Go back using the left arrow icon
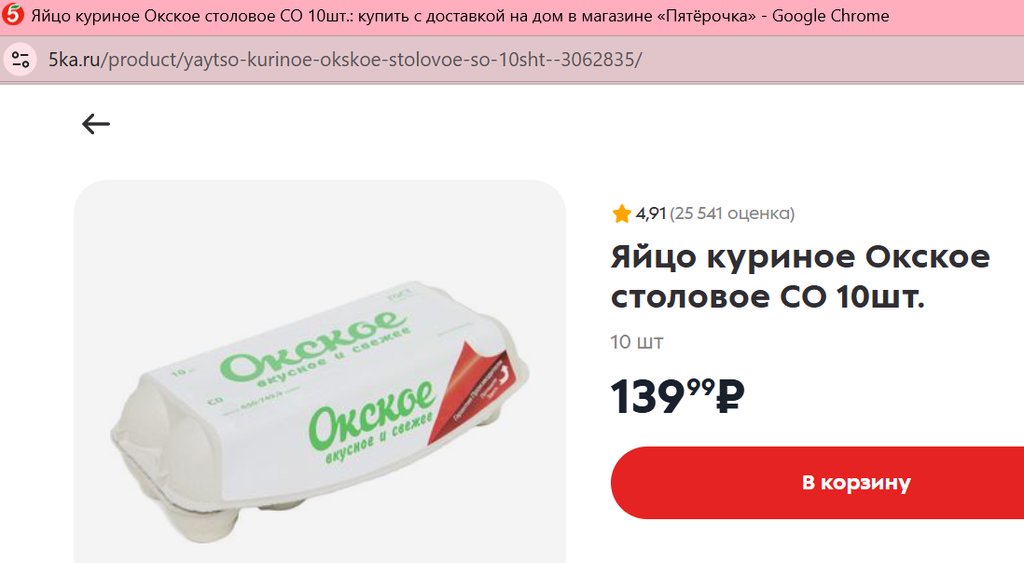This screenshot has height=563, width=1024. pyautogui.click(x=96, y=123)
